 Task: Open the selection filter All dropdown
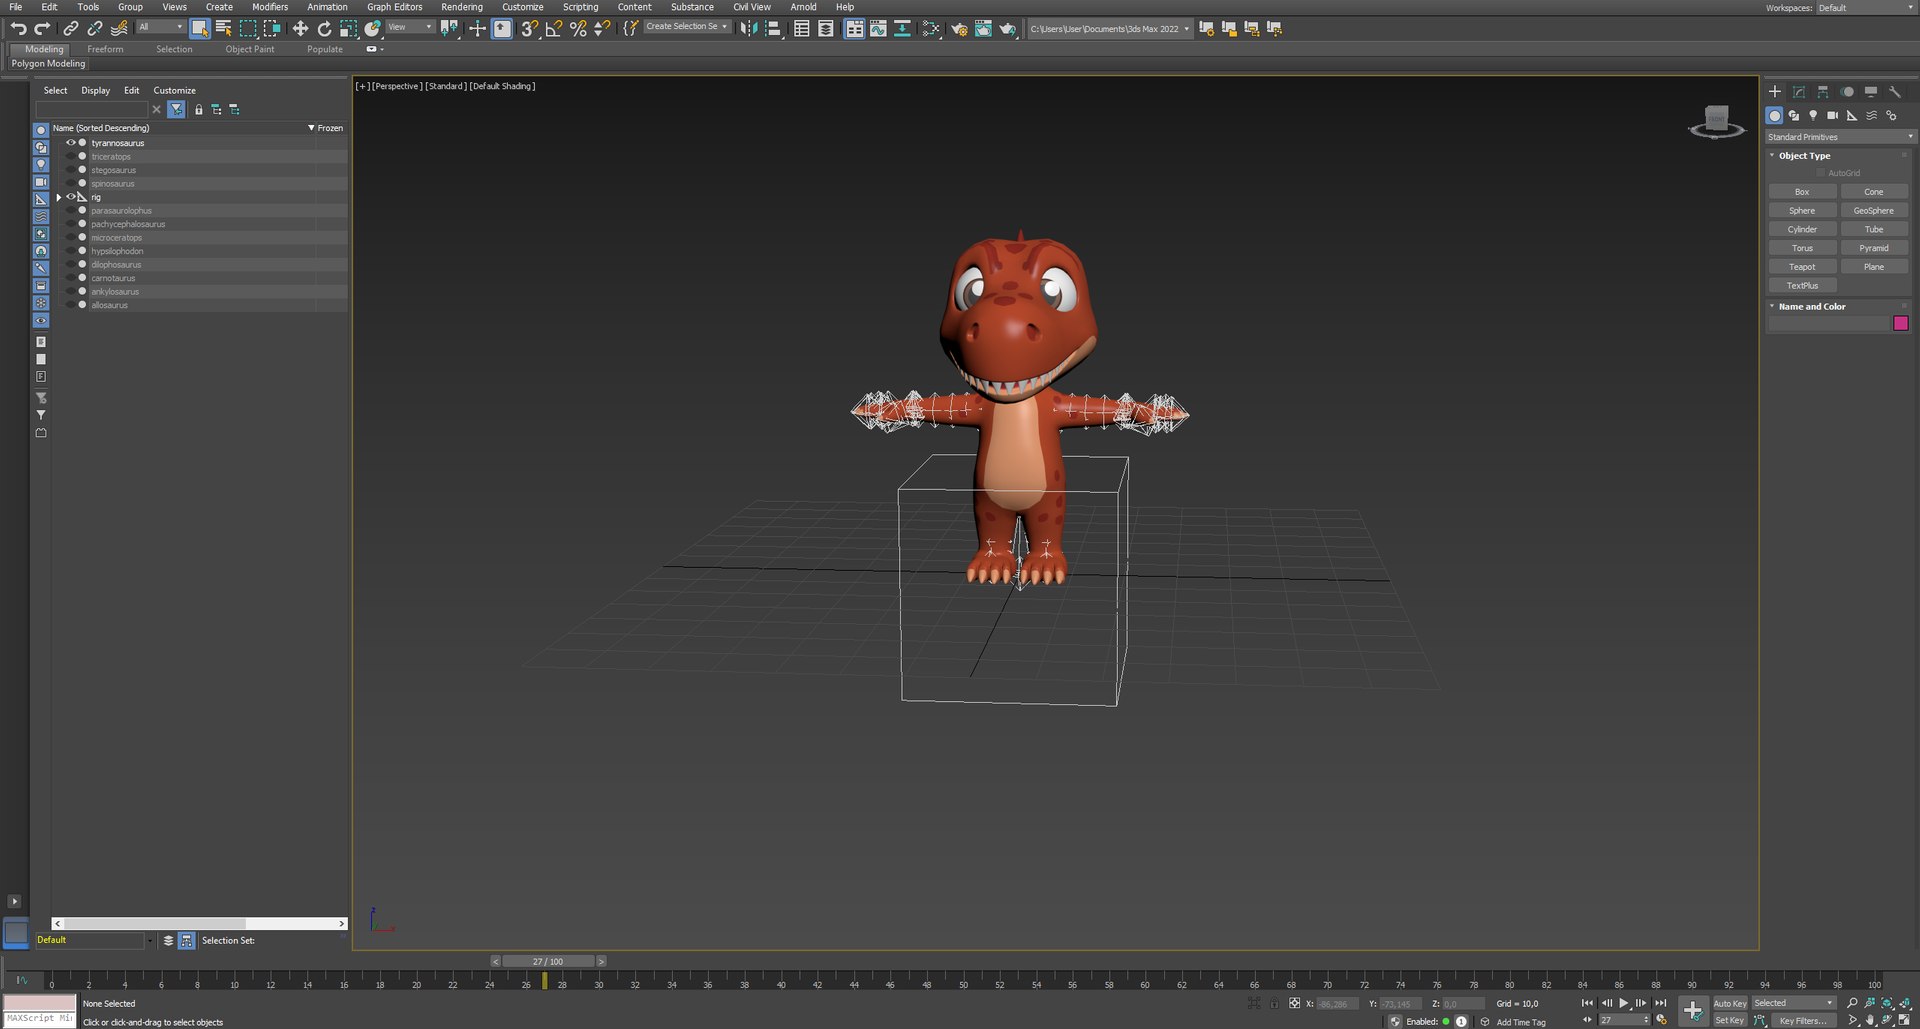coord(160,28)
